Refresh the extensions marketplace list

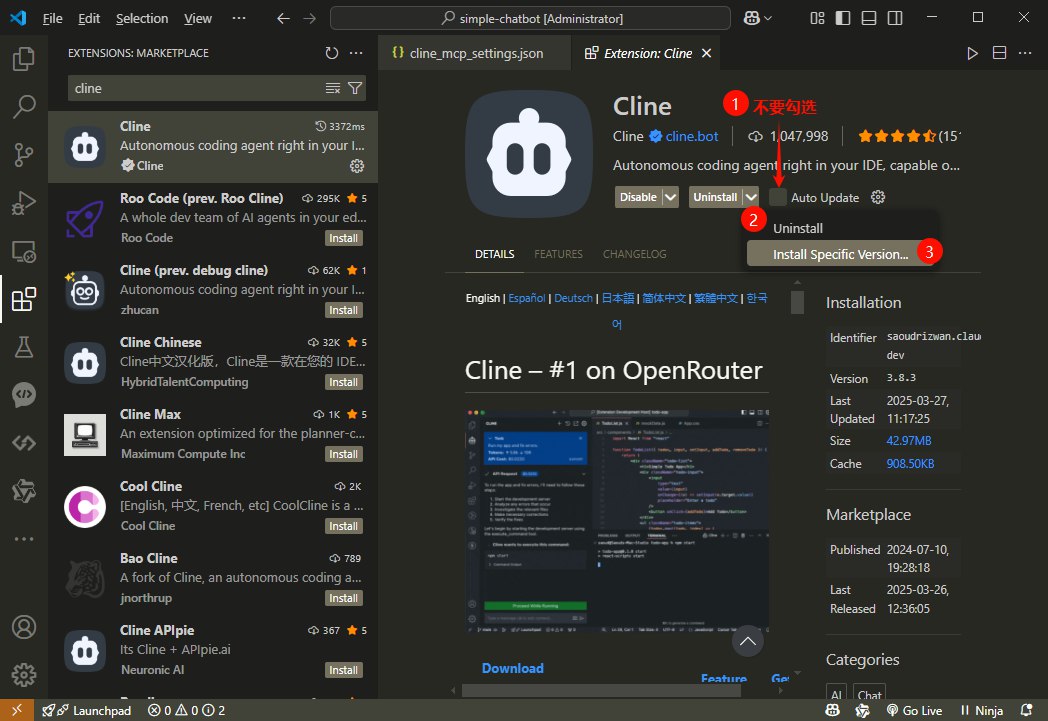coord(332,53)
